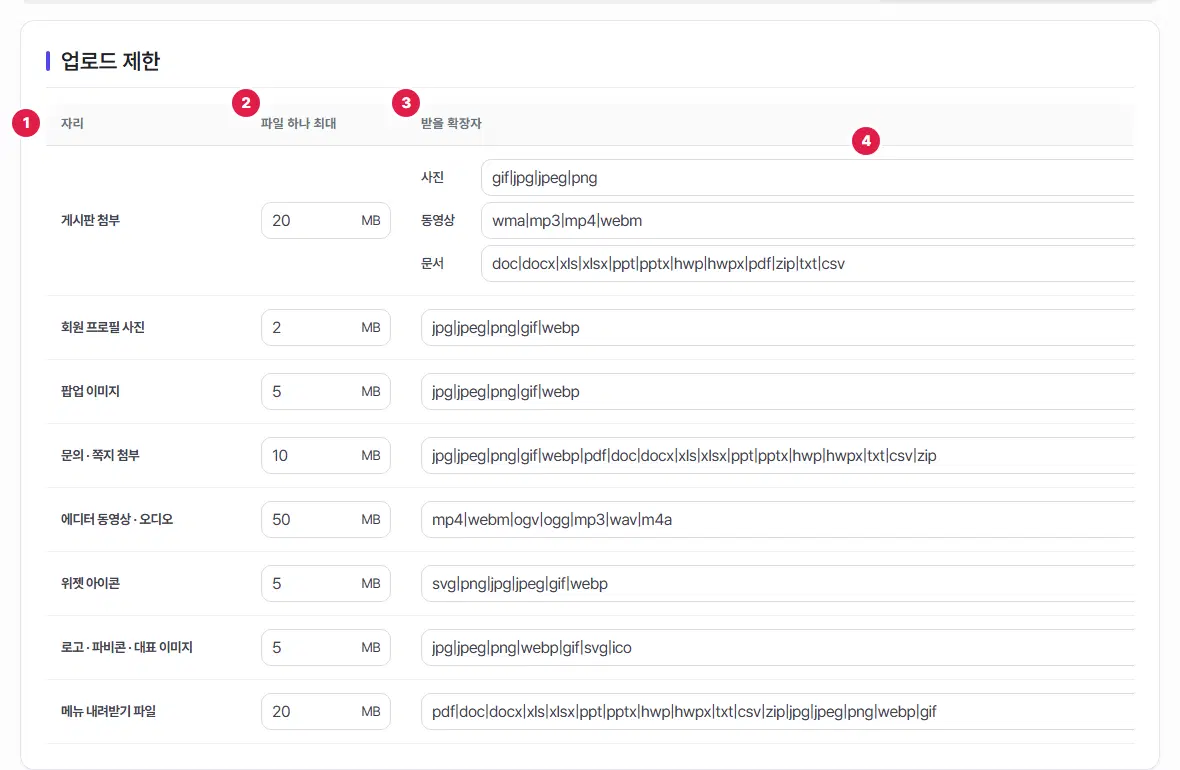Click the red annotation marker 3

[406, 102]
